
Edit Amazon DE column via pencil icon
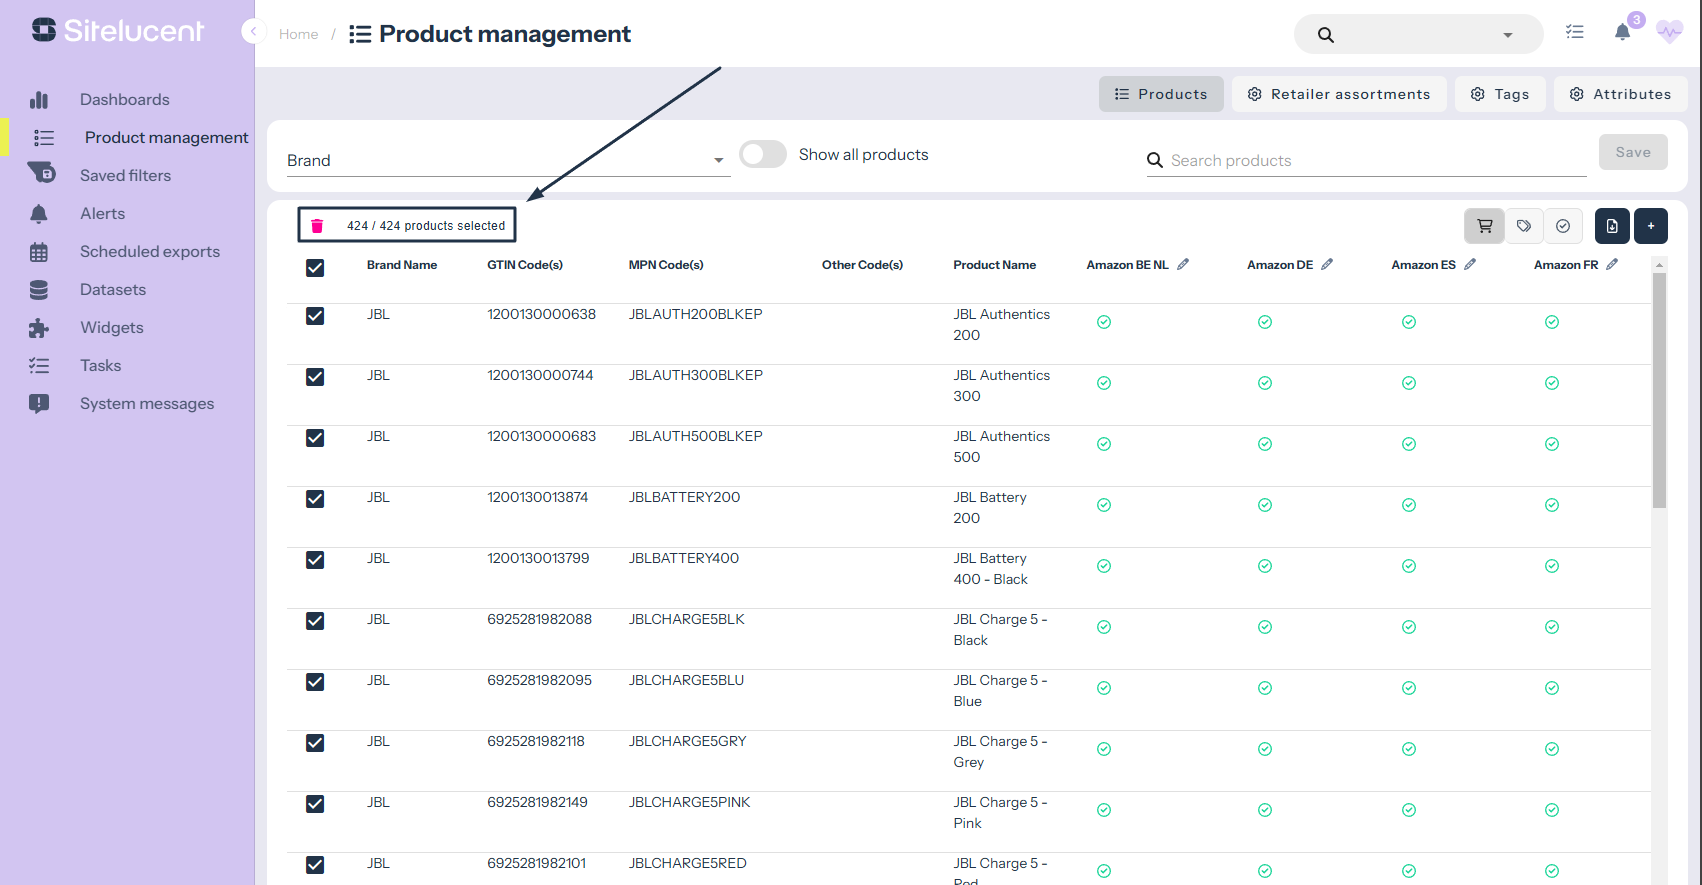[x=1327, y=265]
